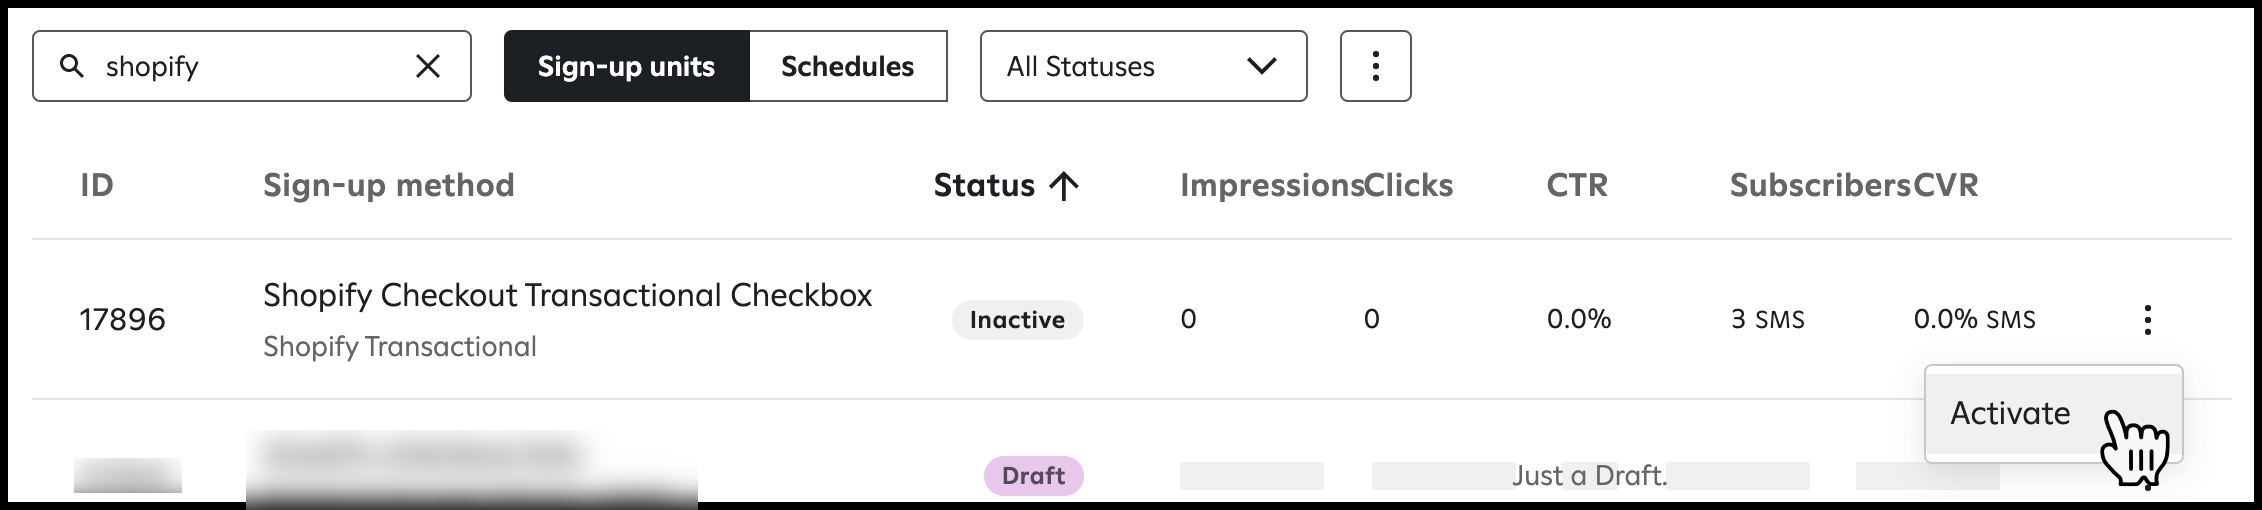Click the search magnifier icon
Viewport: 2262px width, 510px height.
click(x=72, y=66)
